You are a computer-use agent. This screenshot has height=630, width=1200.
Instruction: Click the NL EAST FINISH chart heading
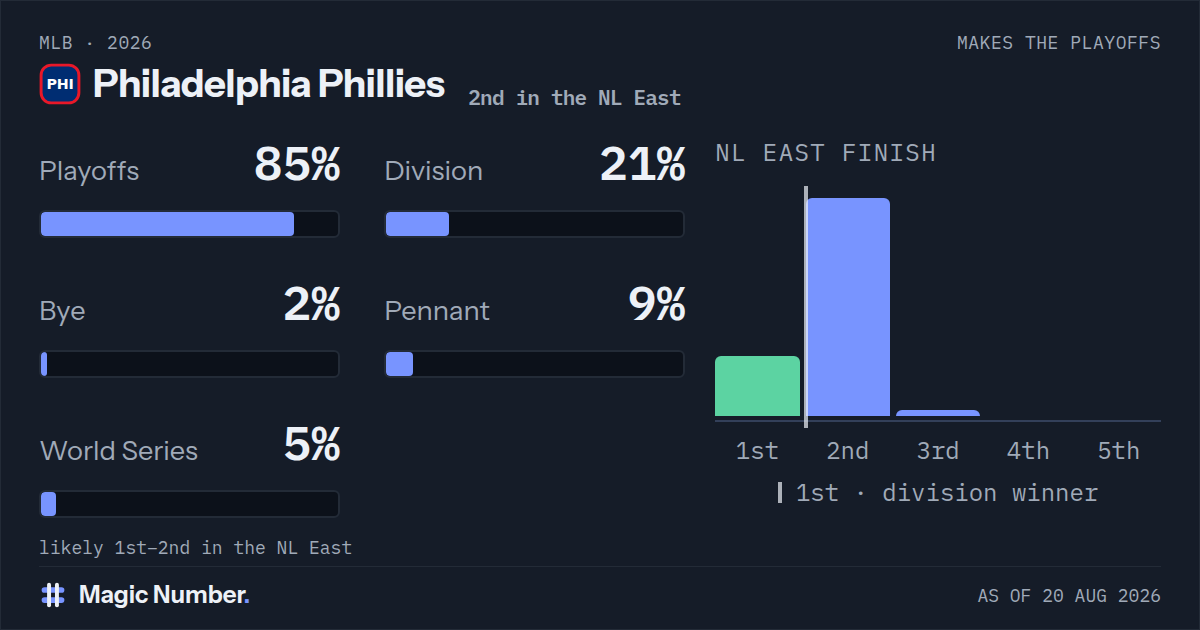coord(826,153)
